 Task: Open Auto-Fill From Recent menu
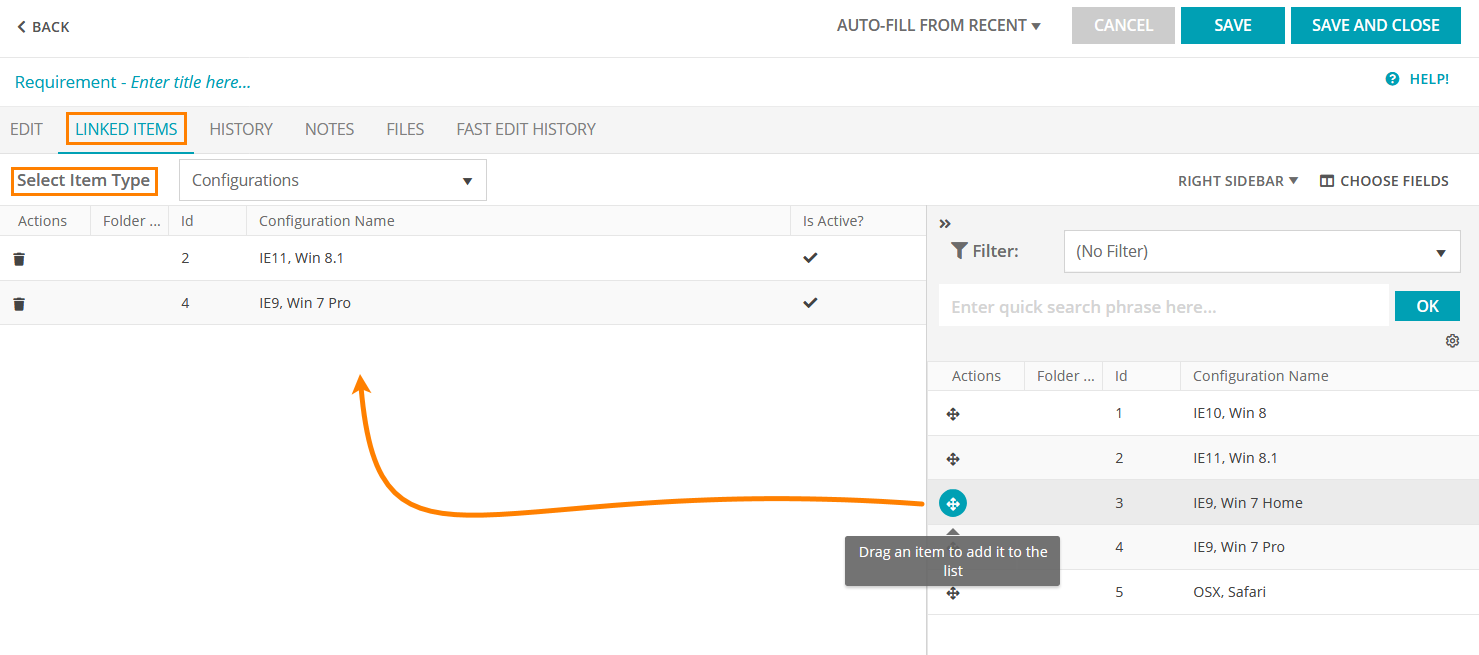(938, 26)
